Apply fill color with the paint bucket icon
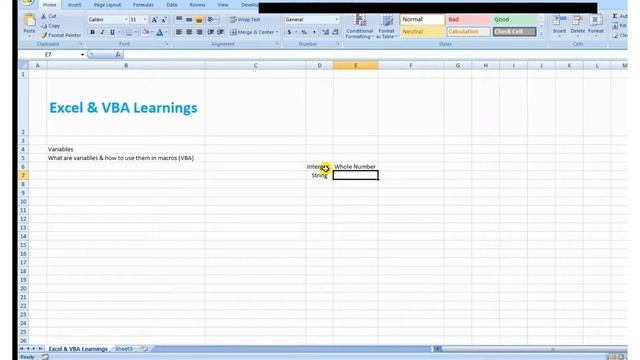Viewport: 640px width, 360px height. (145, 32)
